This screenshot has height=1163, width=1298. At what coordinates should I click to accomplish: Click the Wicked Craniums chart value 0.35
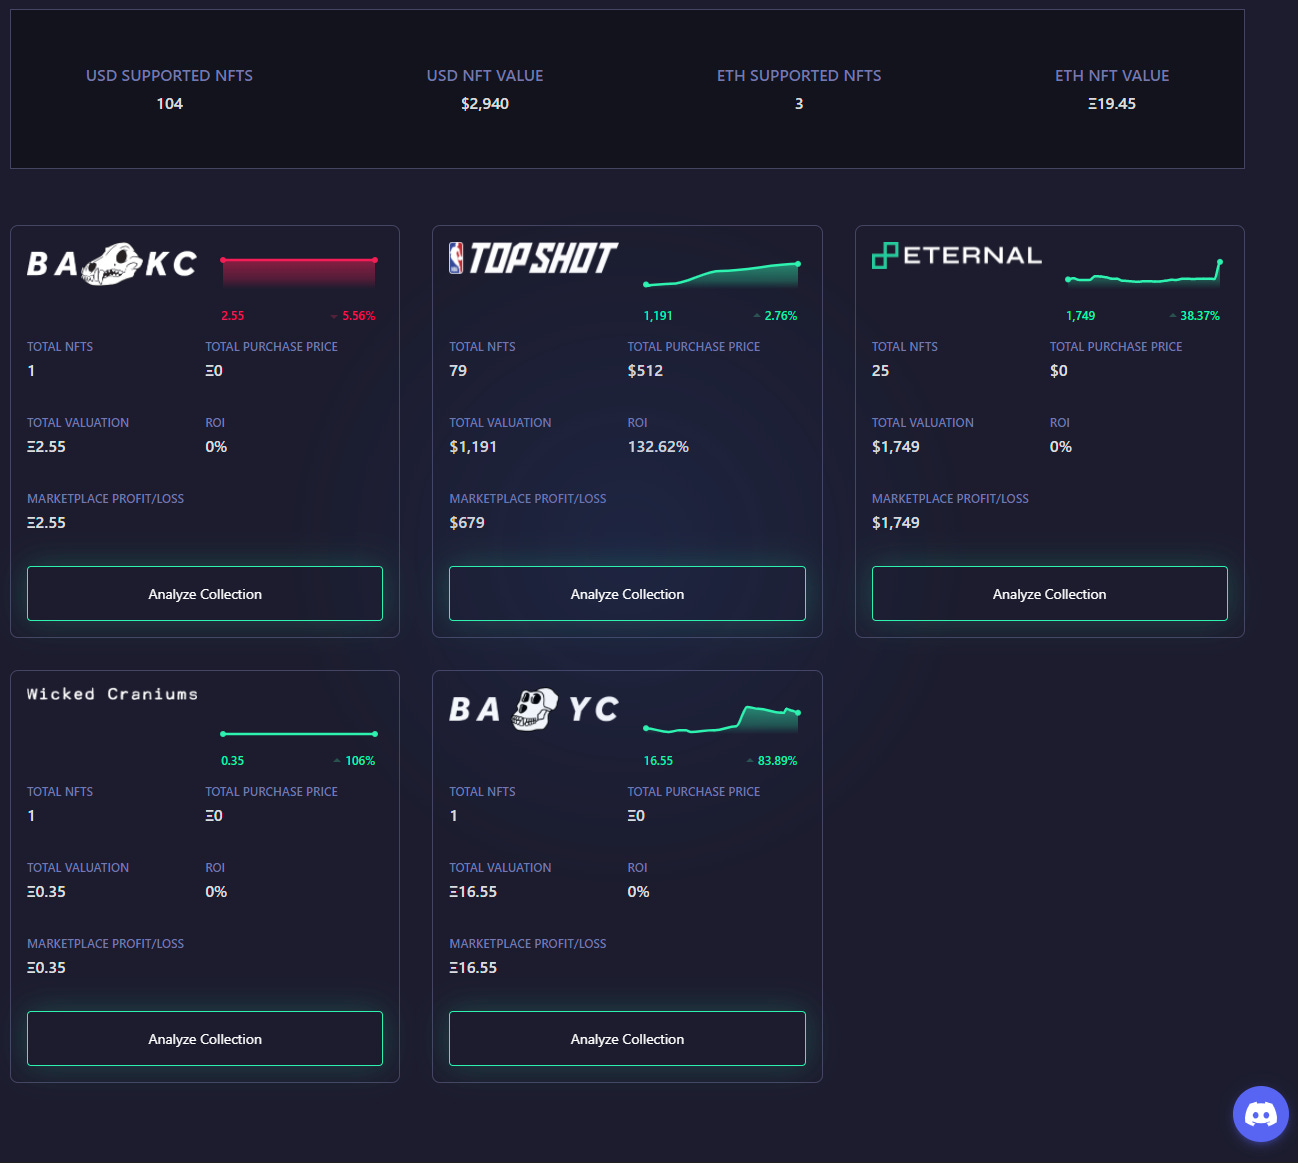click(x=232, y=761)
